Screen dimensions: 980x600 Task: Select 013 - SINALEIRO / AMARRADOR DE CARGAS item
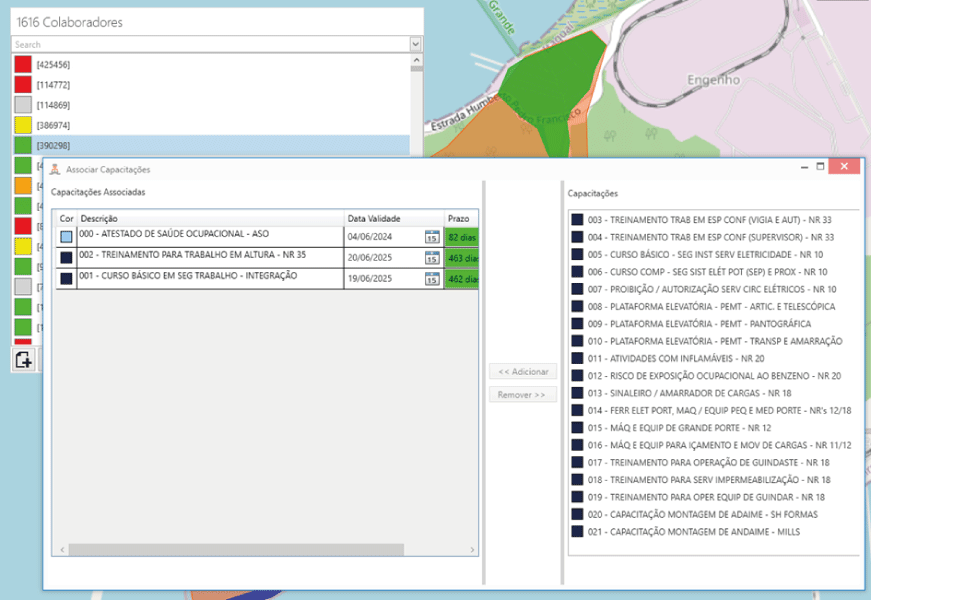(689, 393)
